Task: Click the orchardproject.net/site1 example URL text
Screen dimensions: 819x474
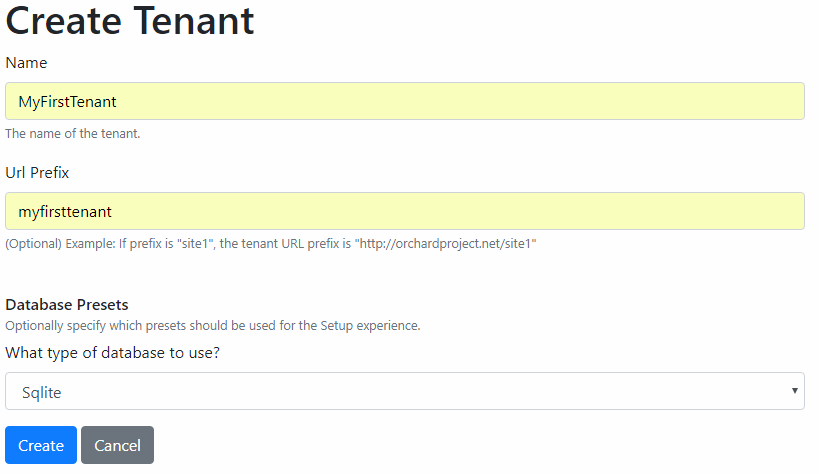Action: coord(446,244)
